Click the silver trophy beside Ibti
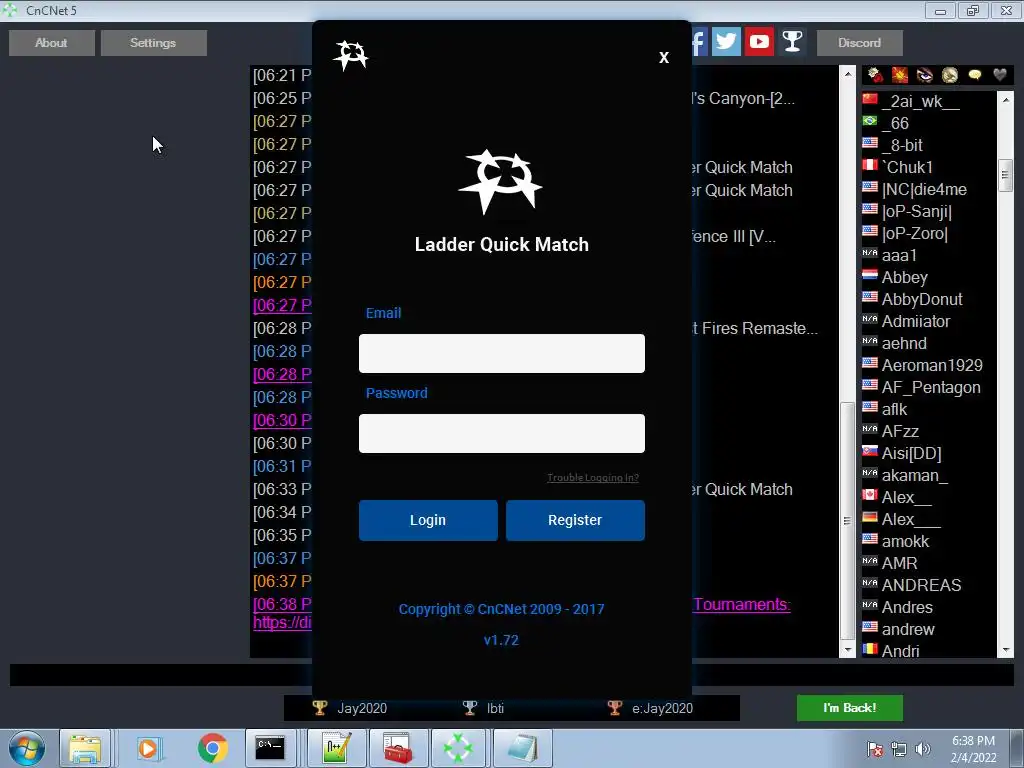The height and width of the screenshot is (768, 1024). 470,708
